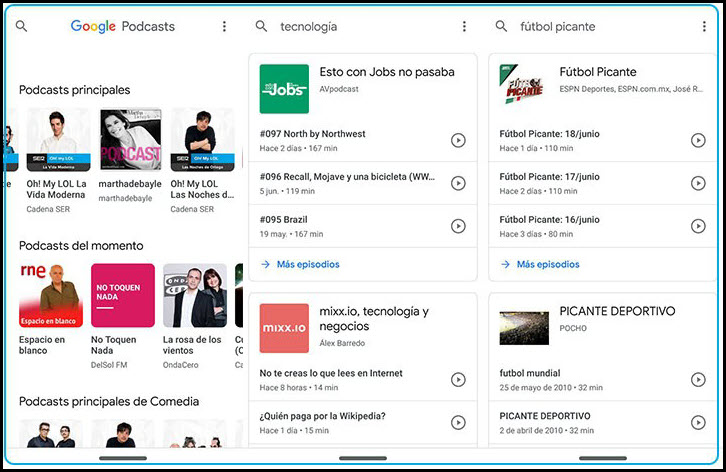Play Fútbol Picante: 18/junio episode
Image resolution: width=726 pixels, height=472 pixels.
tap(698, 140)
